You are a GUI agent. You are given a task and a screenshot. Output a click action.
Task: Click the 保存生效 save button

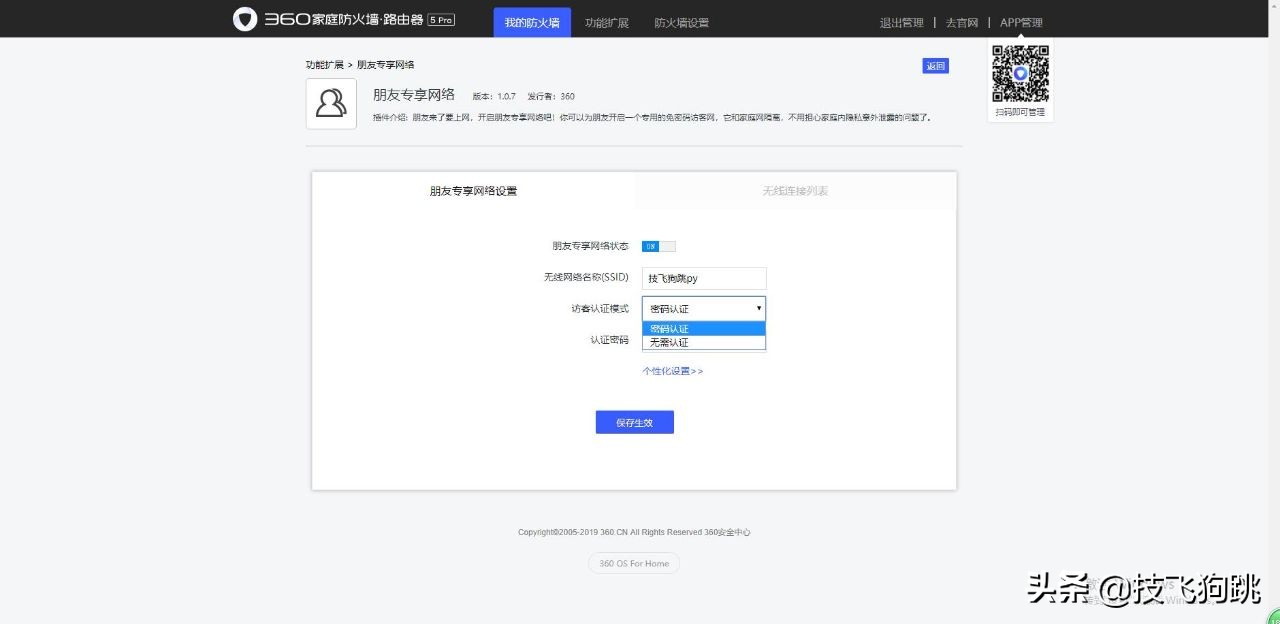click(x=634, y=421)
